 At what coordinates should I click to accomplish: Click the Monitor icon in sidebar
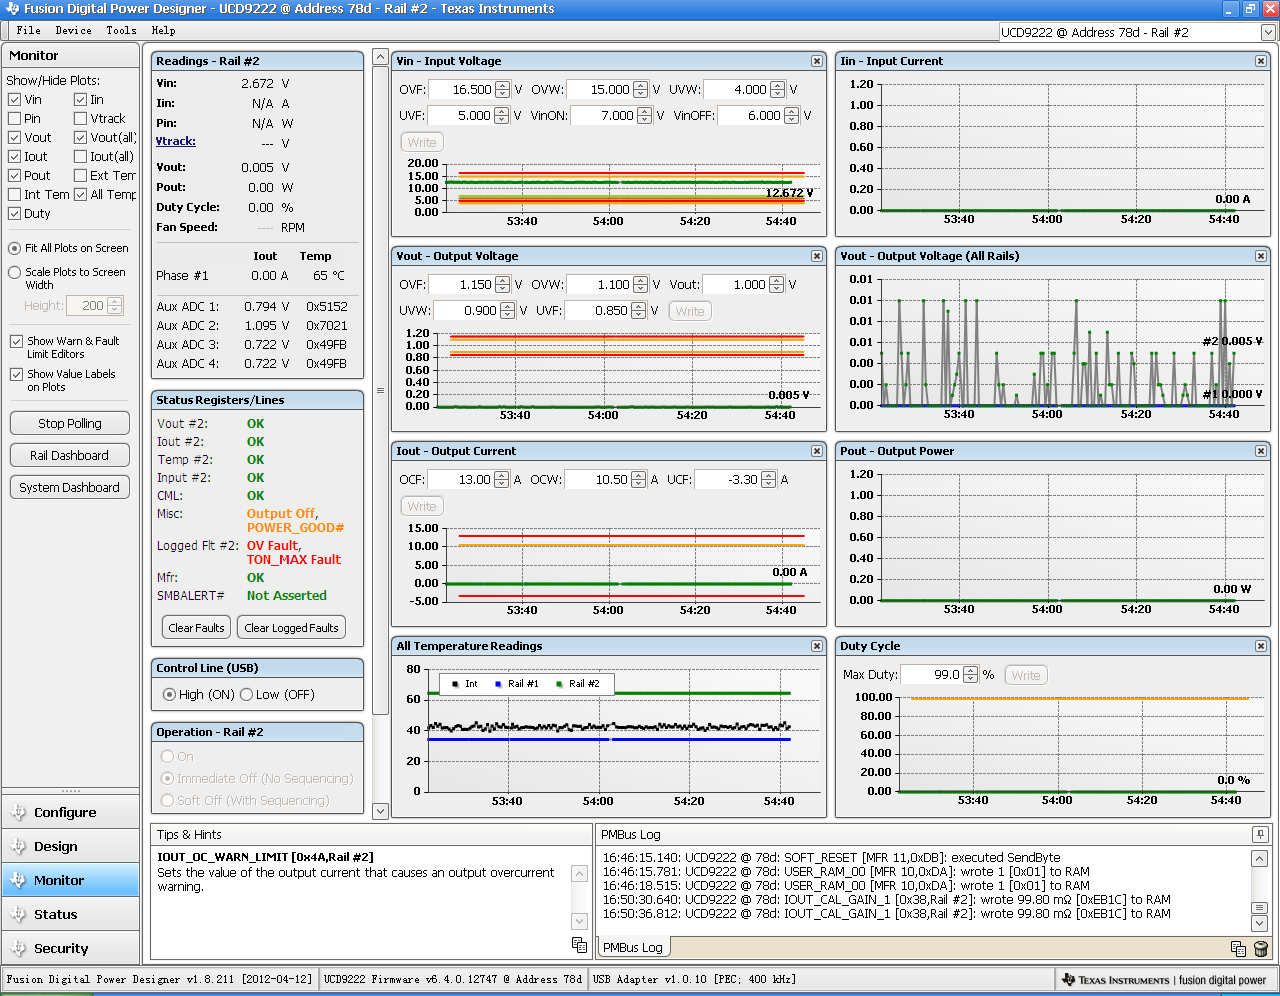pos(18,881)
